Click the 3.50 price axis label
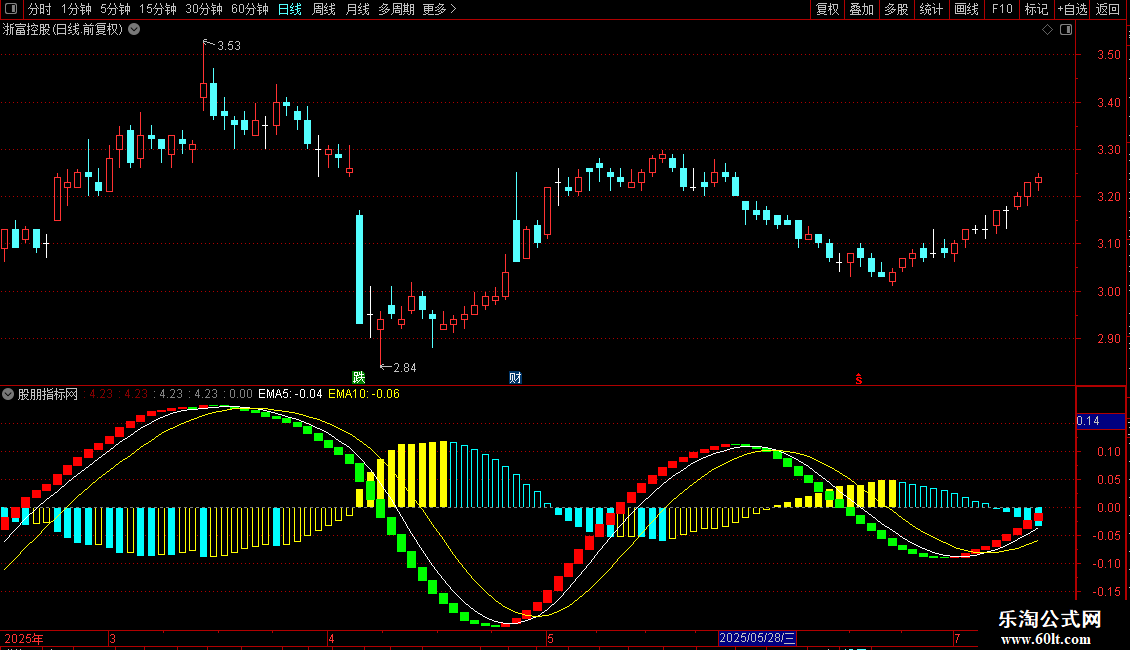The image size is (1130, 650). (1108, 55)
